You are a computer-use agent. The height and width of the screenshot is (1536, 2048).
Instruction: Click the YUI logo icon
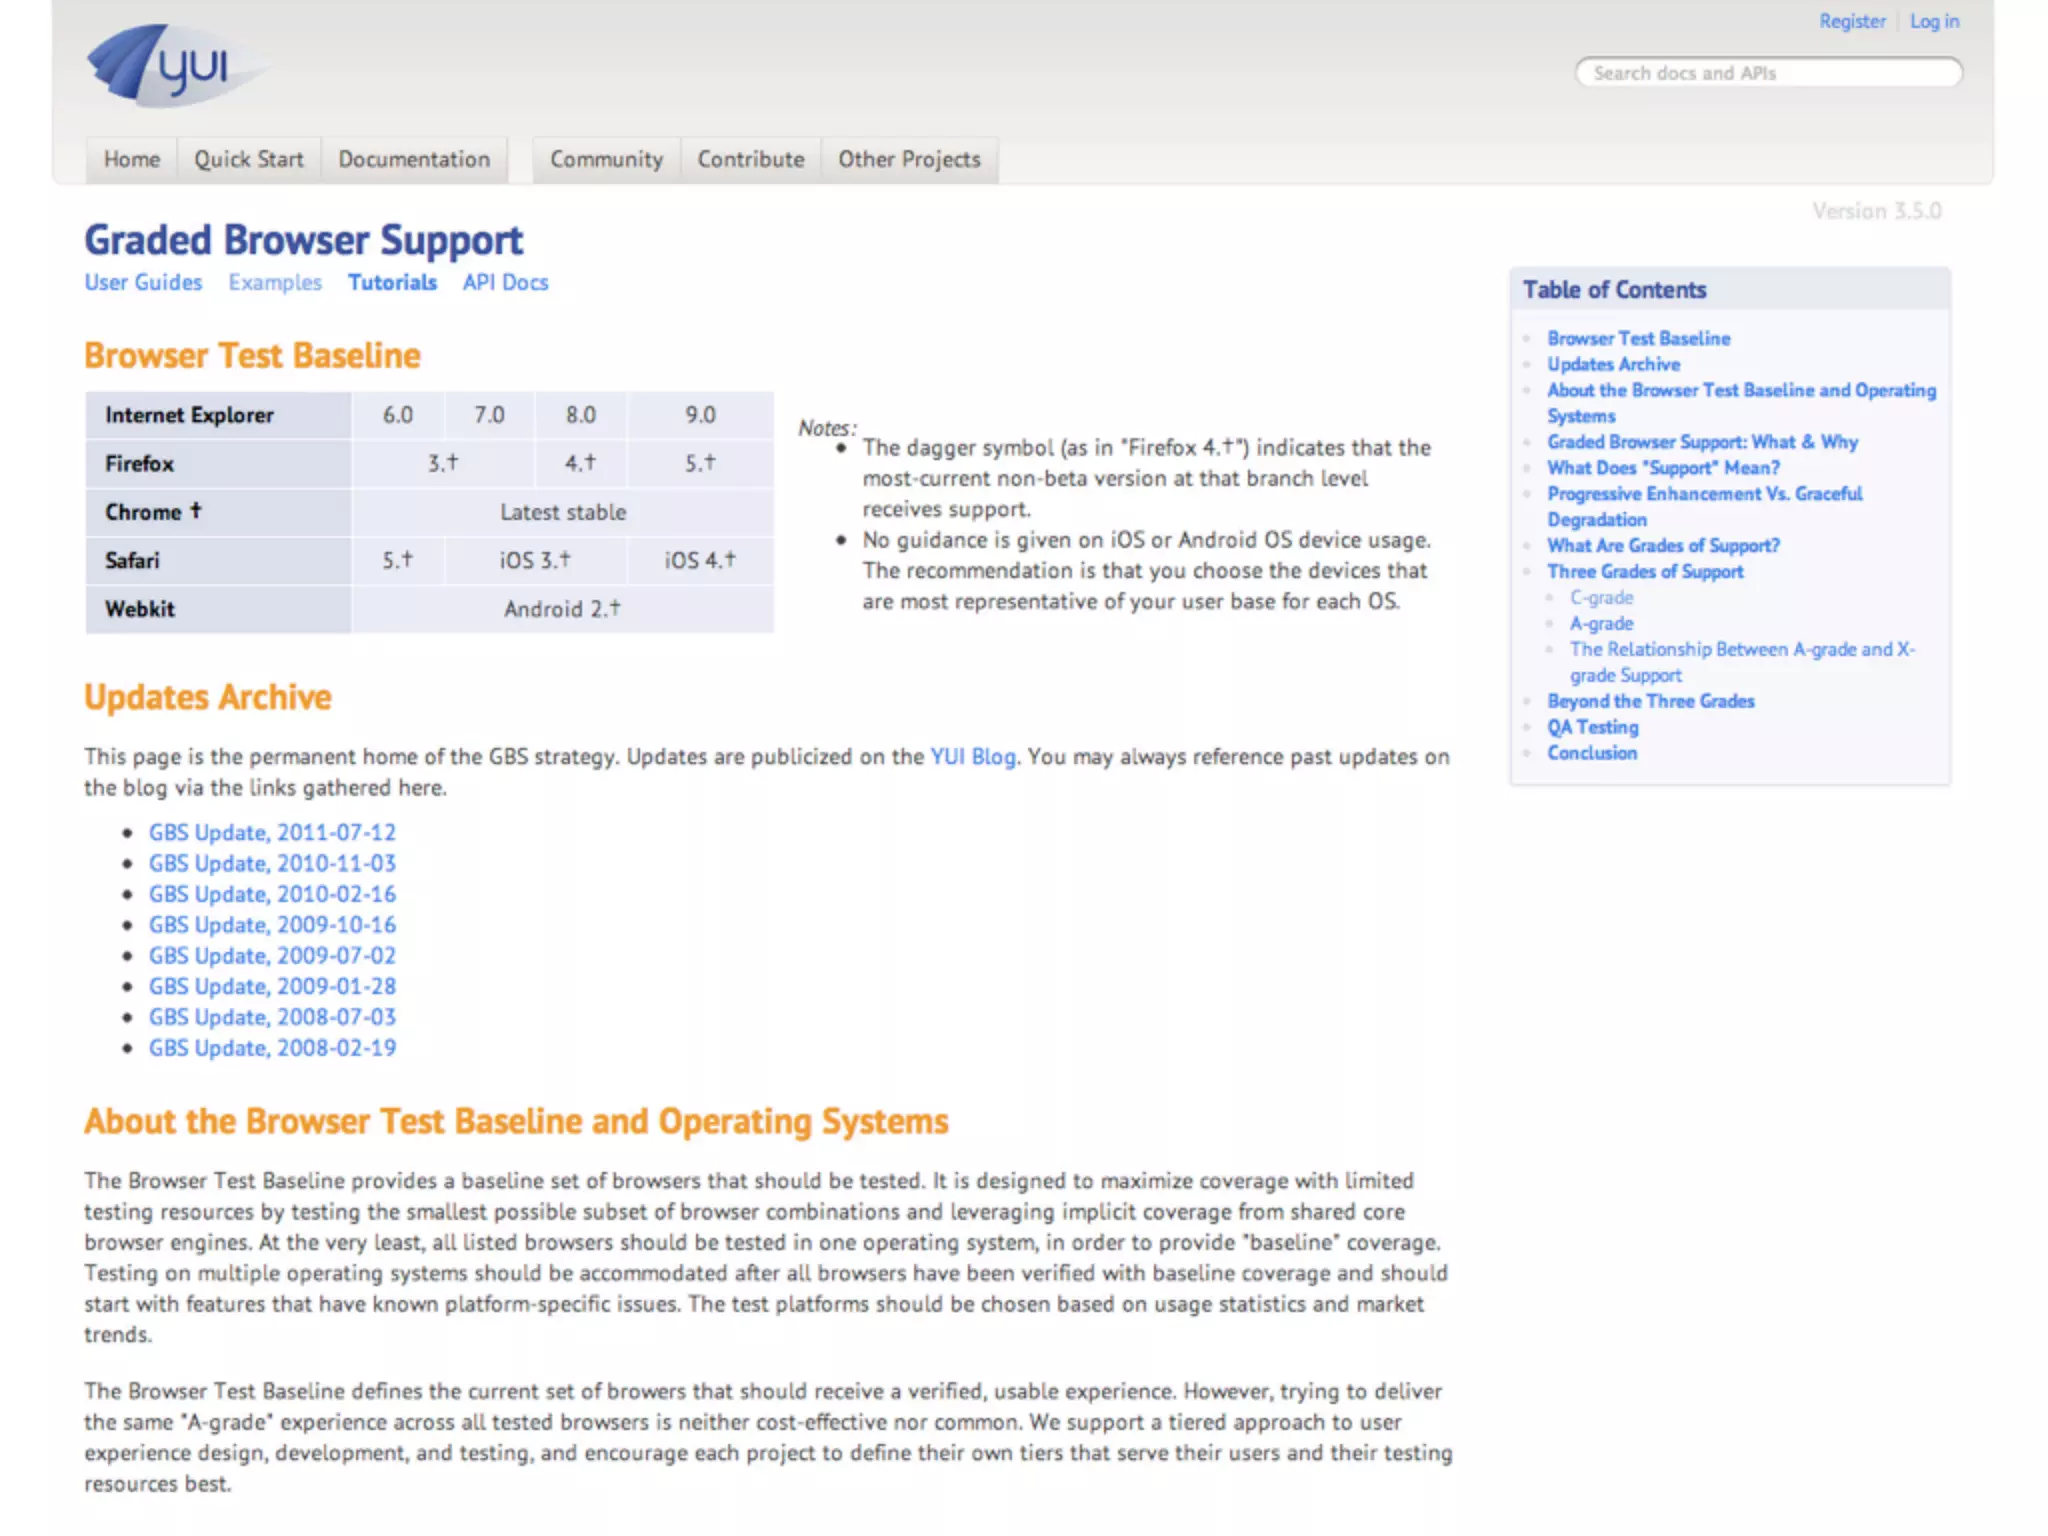click(x=172, y=66)
